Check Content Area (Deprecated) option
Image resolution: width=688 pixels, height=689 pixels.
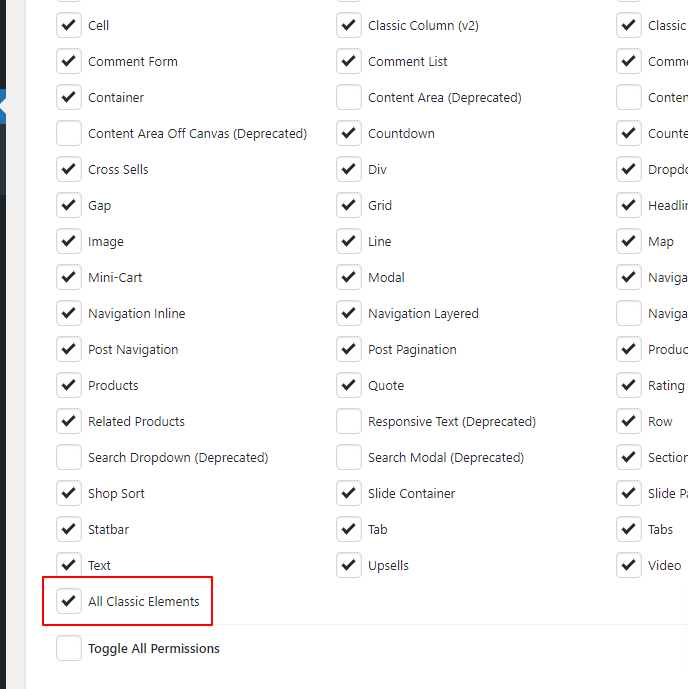(x=349, y=97)
